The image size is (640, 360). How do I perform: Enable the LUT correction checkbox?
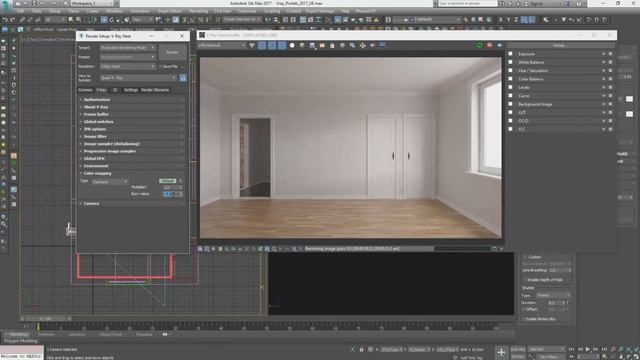(x=510, y=112)
